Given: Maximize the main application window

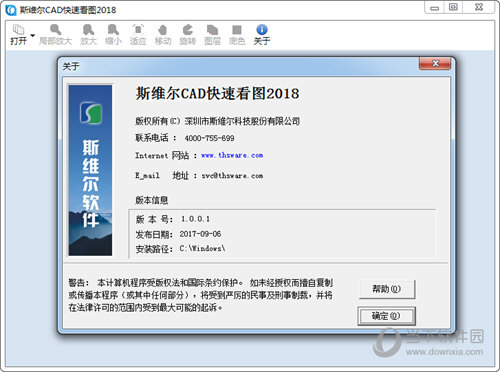Looking at the screenshot, I should click(x=453, y=7).
